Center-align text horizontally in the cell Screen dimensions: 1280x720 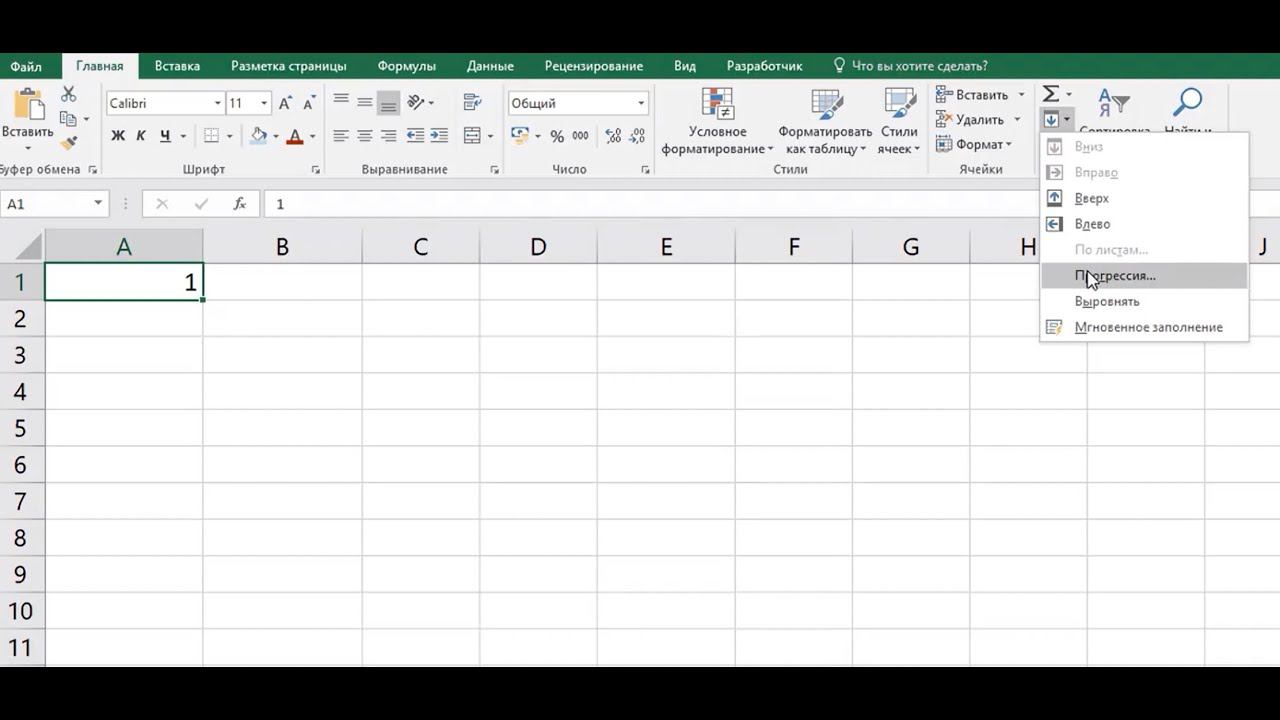pos(365,136)
